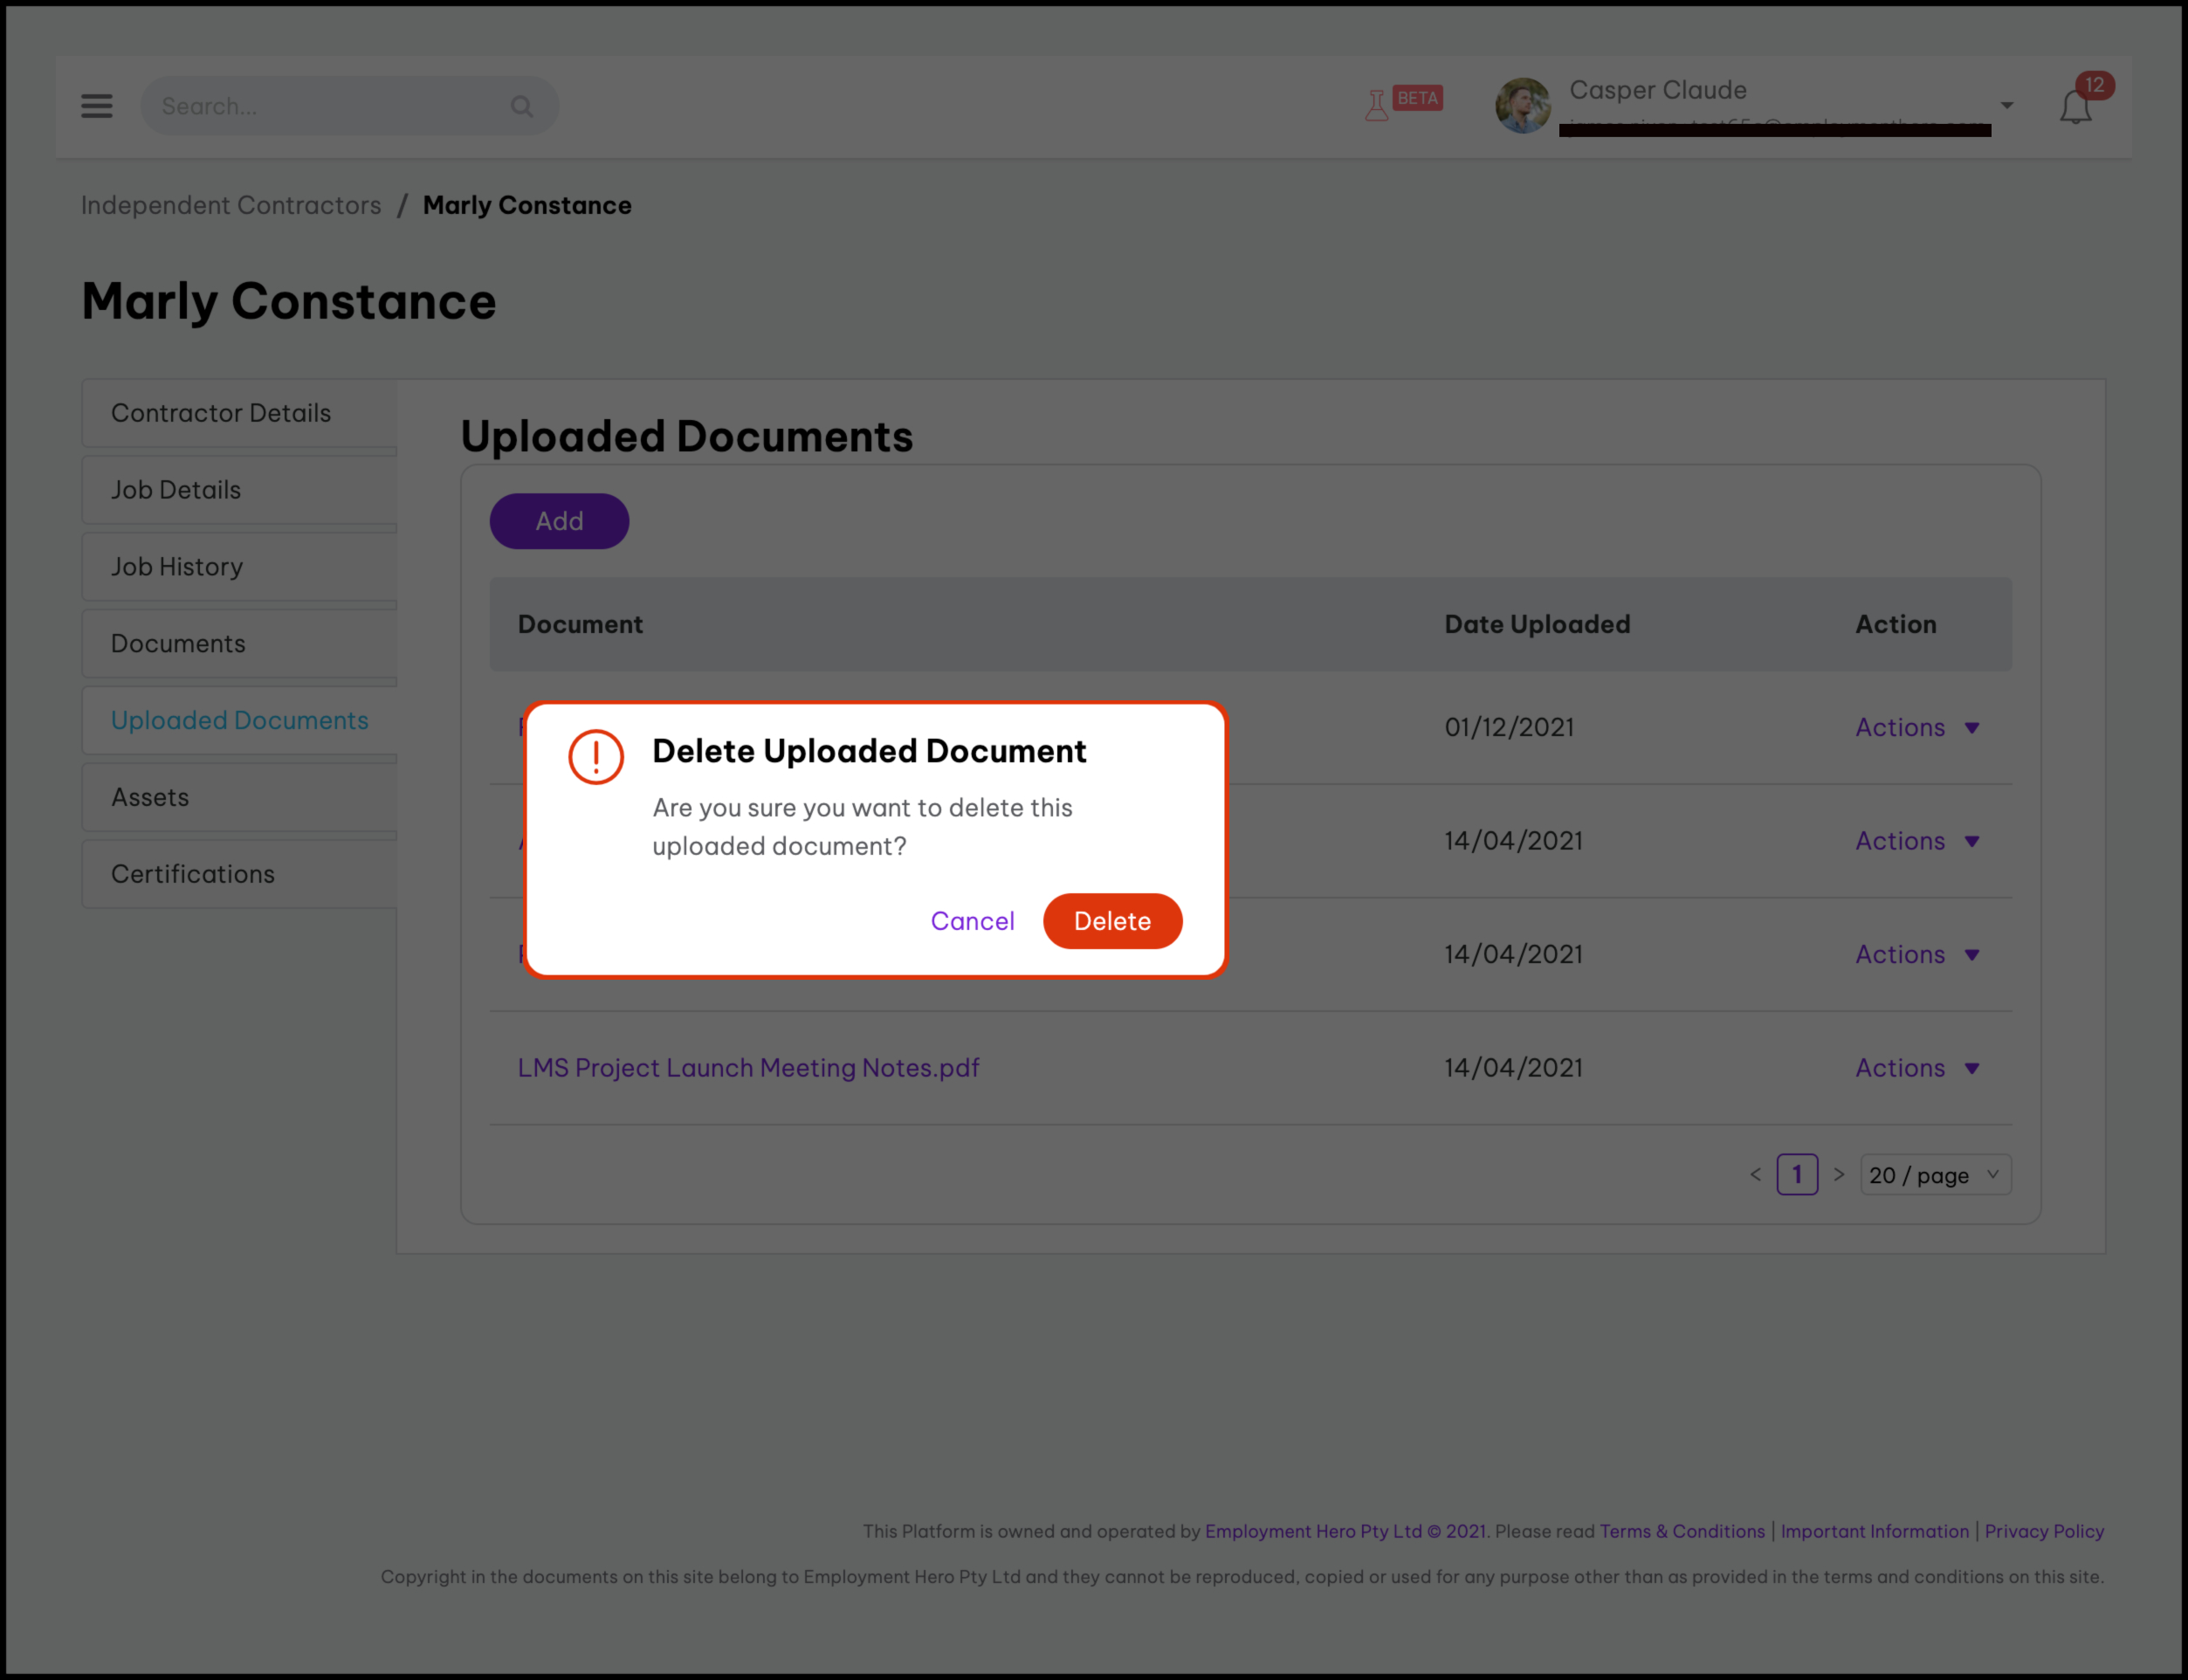The image size is (2188, 1680).
Task: Open the Certifications tab
Action: pos(193,874)
